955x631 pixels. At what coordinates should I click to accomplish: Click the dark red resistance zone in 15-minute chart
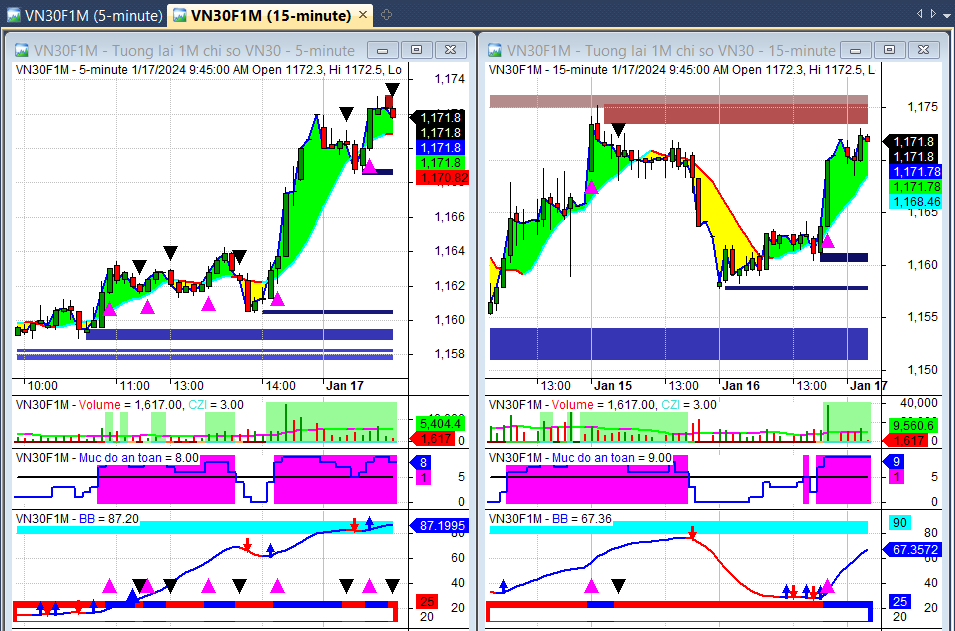tap(736, 115)
